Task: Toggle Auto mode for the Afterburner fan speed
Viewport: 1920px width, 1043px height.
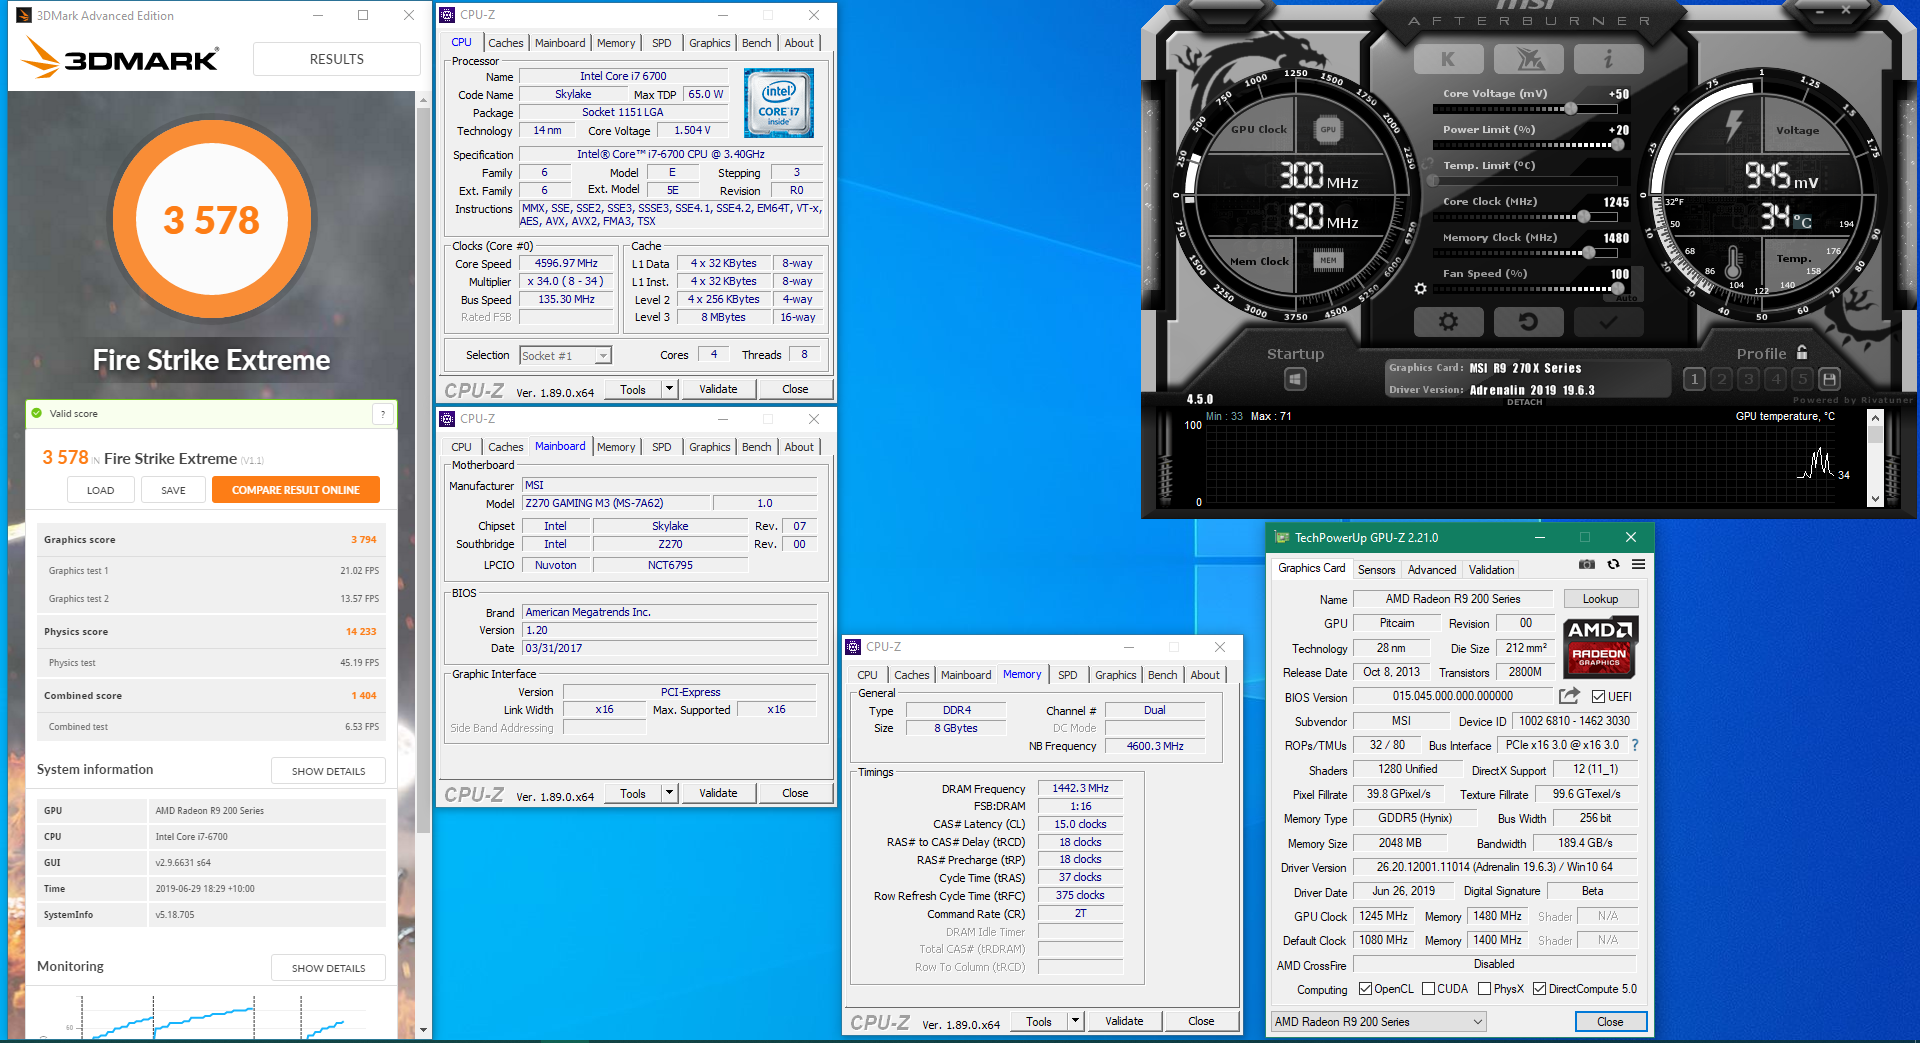Action: [x=1627, y=298]
